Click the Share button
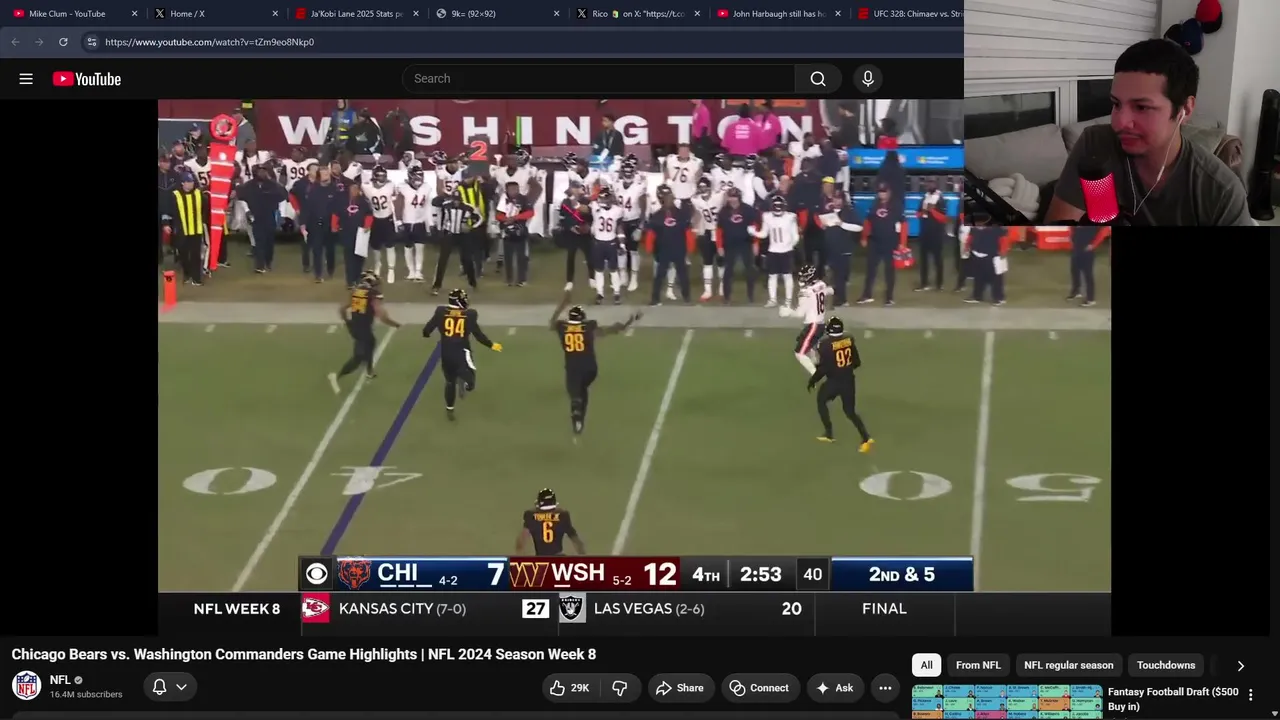 coord(680,688)
